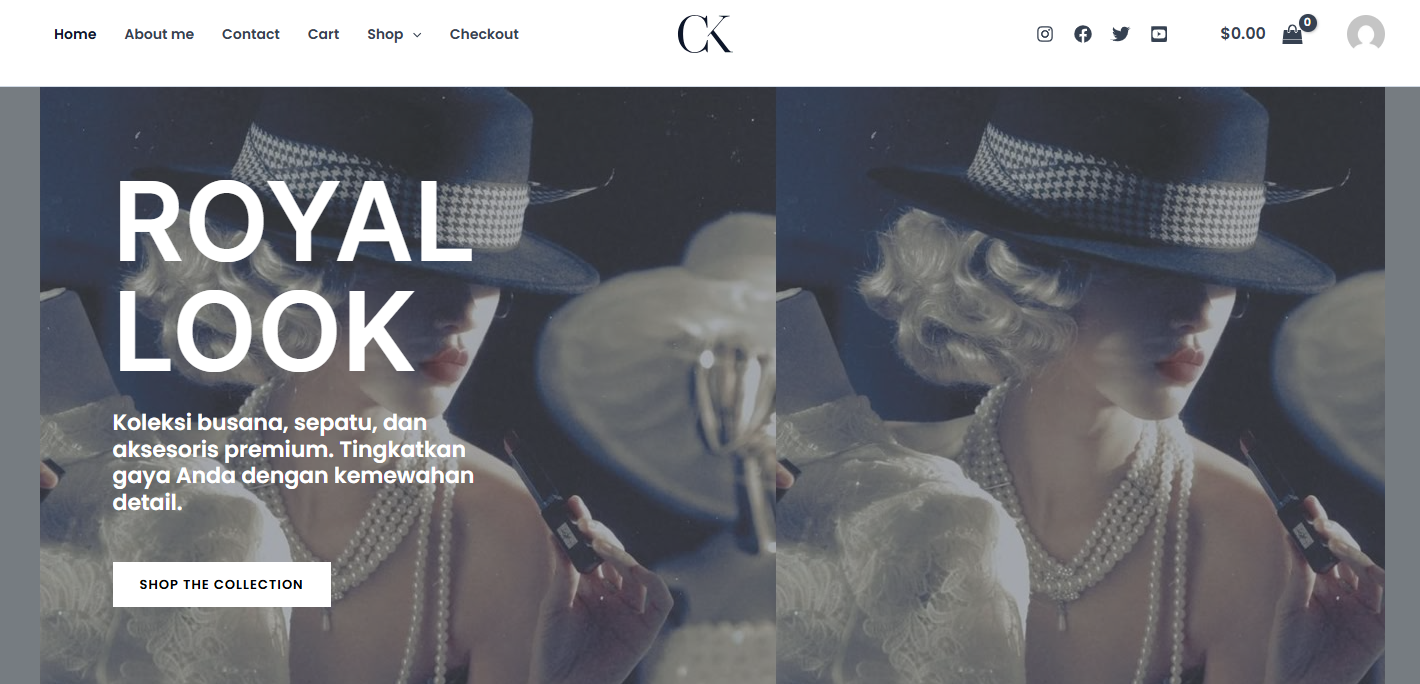Open the Instagram social icon
Screen dimensions: 1420x684
click(1045, 34)
